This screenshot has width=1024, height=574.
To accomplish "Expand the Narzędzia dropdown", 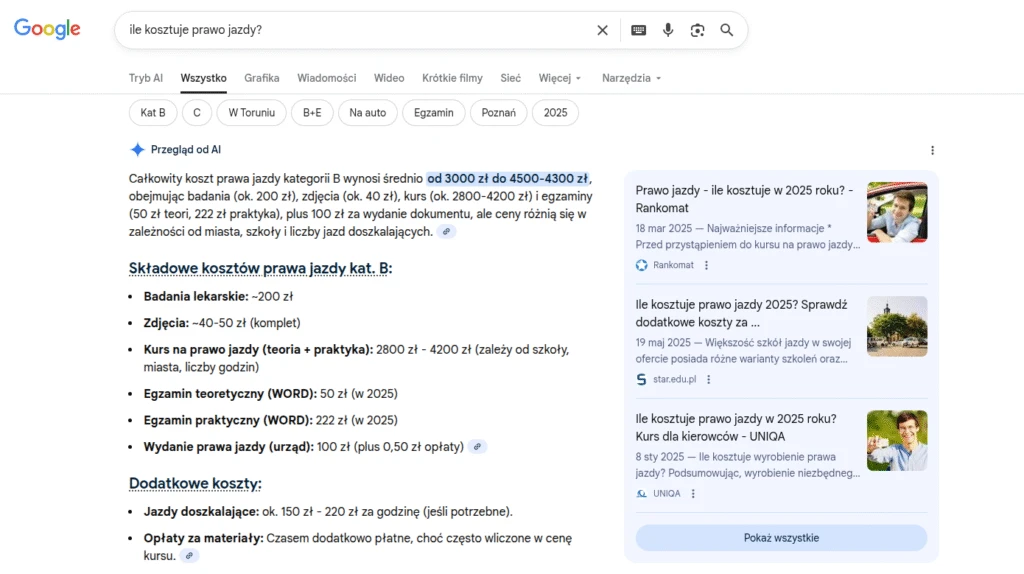I will [631, 78].
